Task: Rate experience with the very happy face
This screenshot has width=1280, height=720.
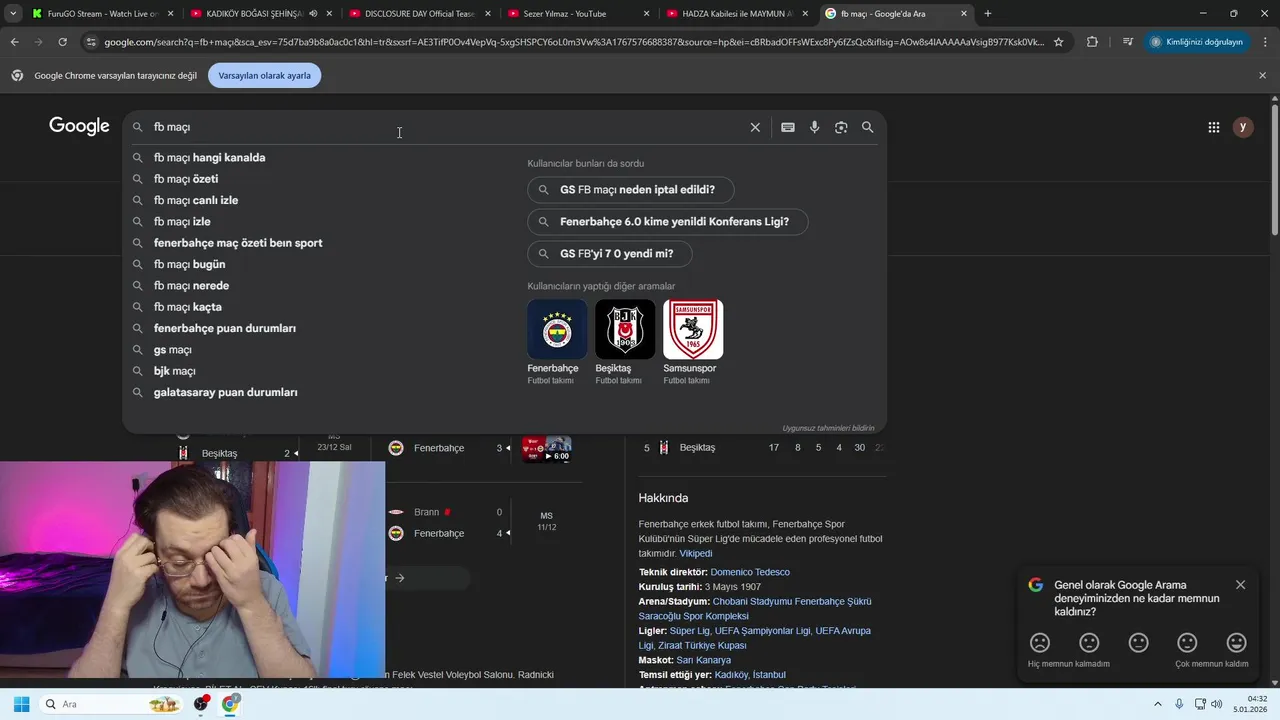Action: [x=1237, y=643]
